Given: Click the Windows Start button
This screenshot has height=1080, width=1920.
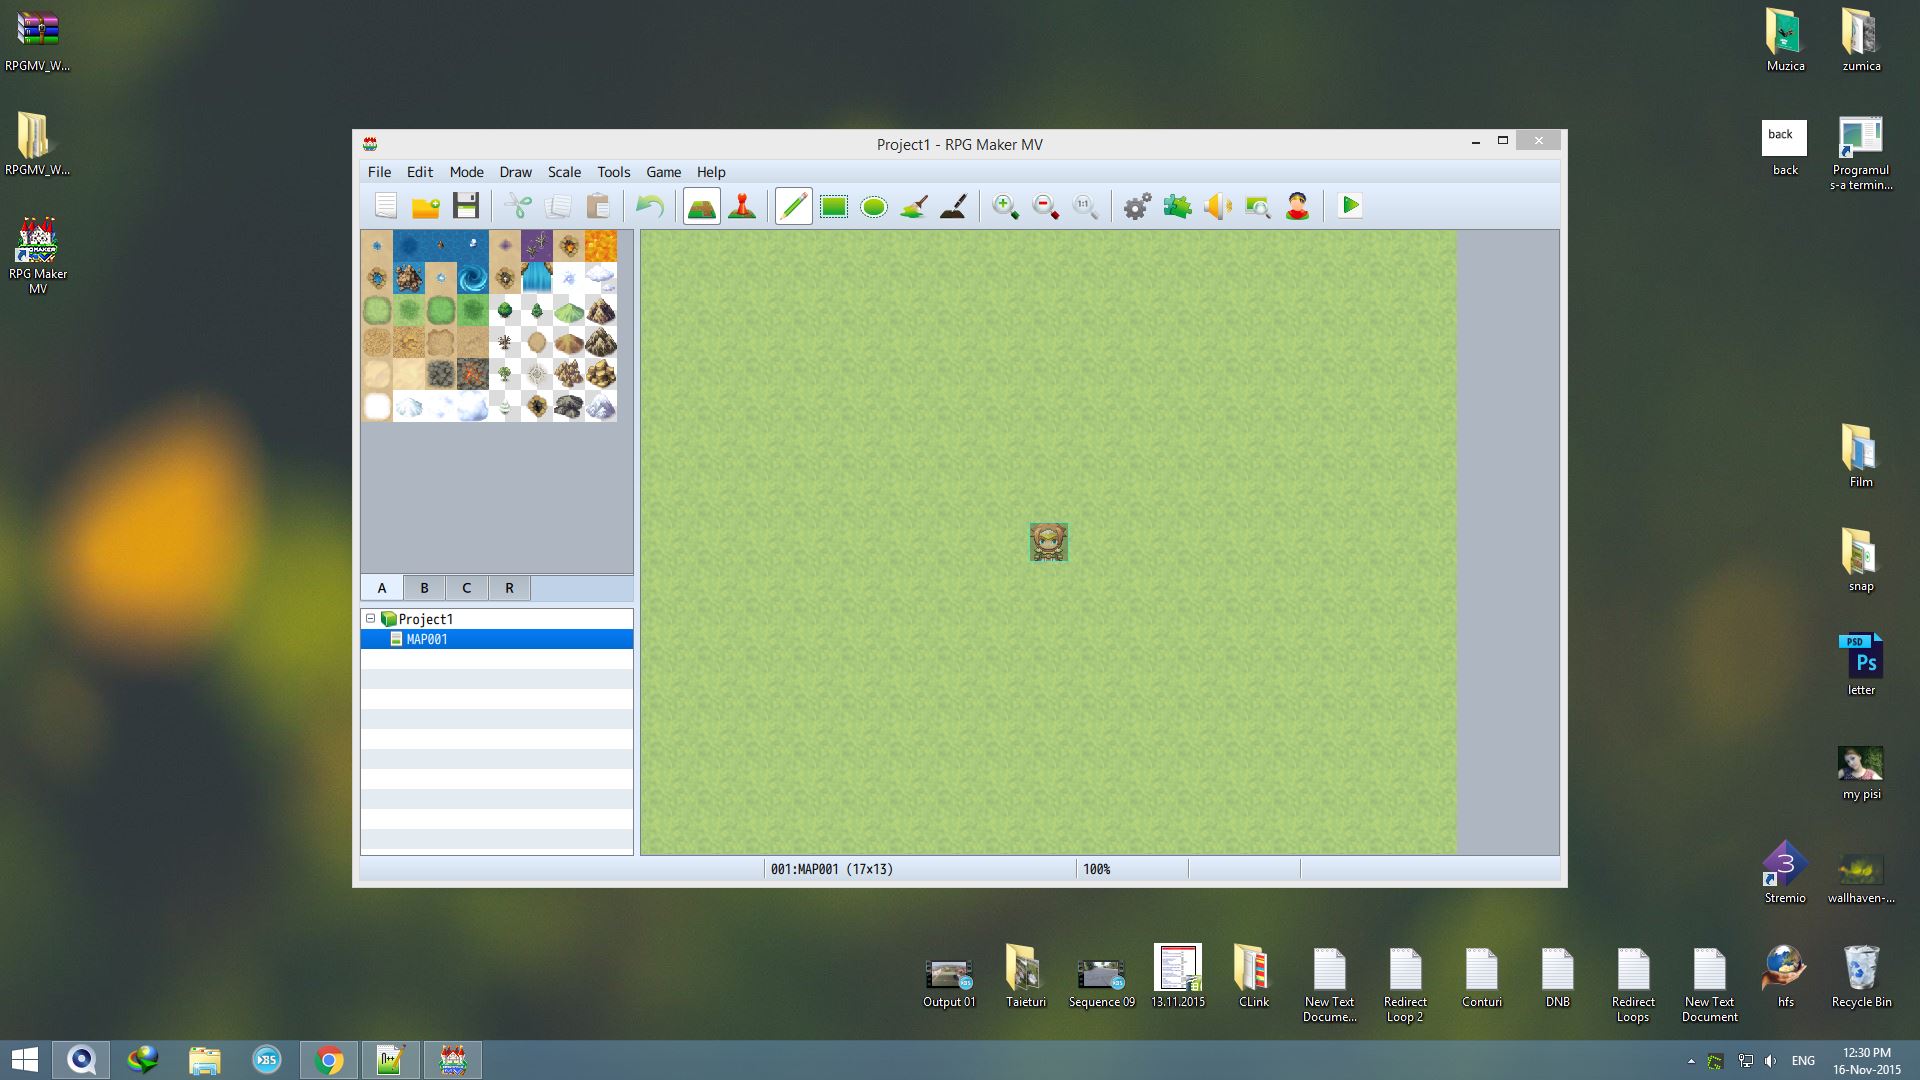Looking at the screenshot, I should coord(25,1060).
